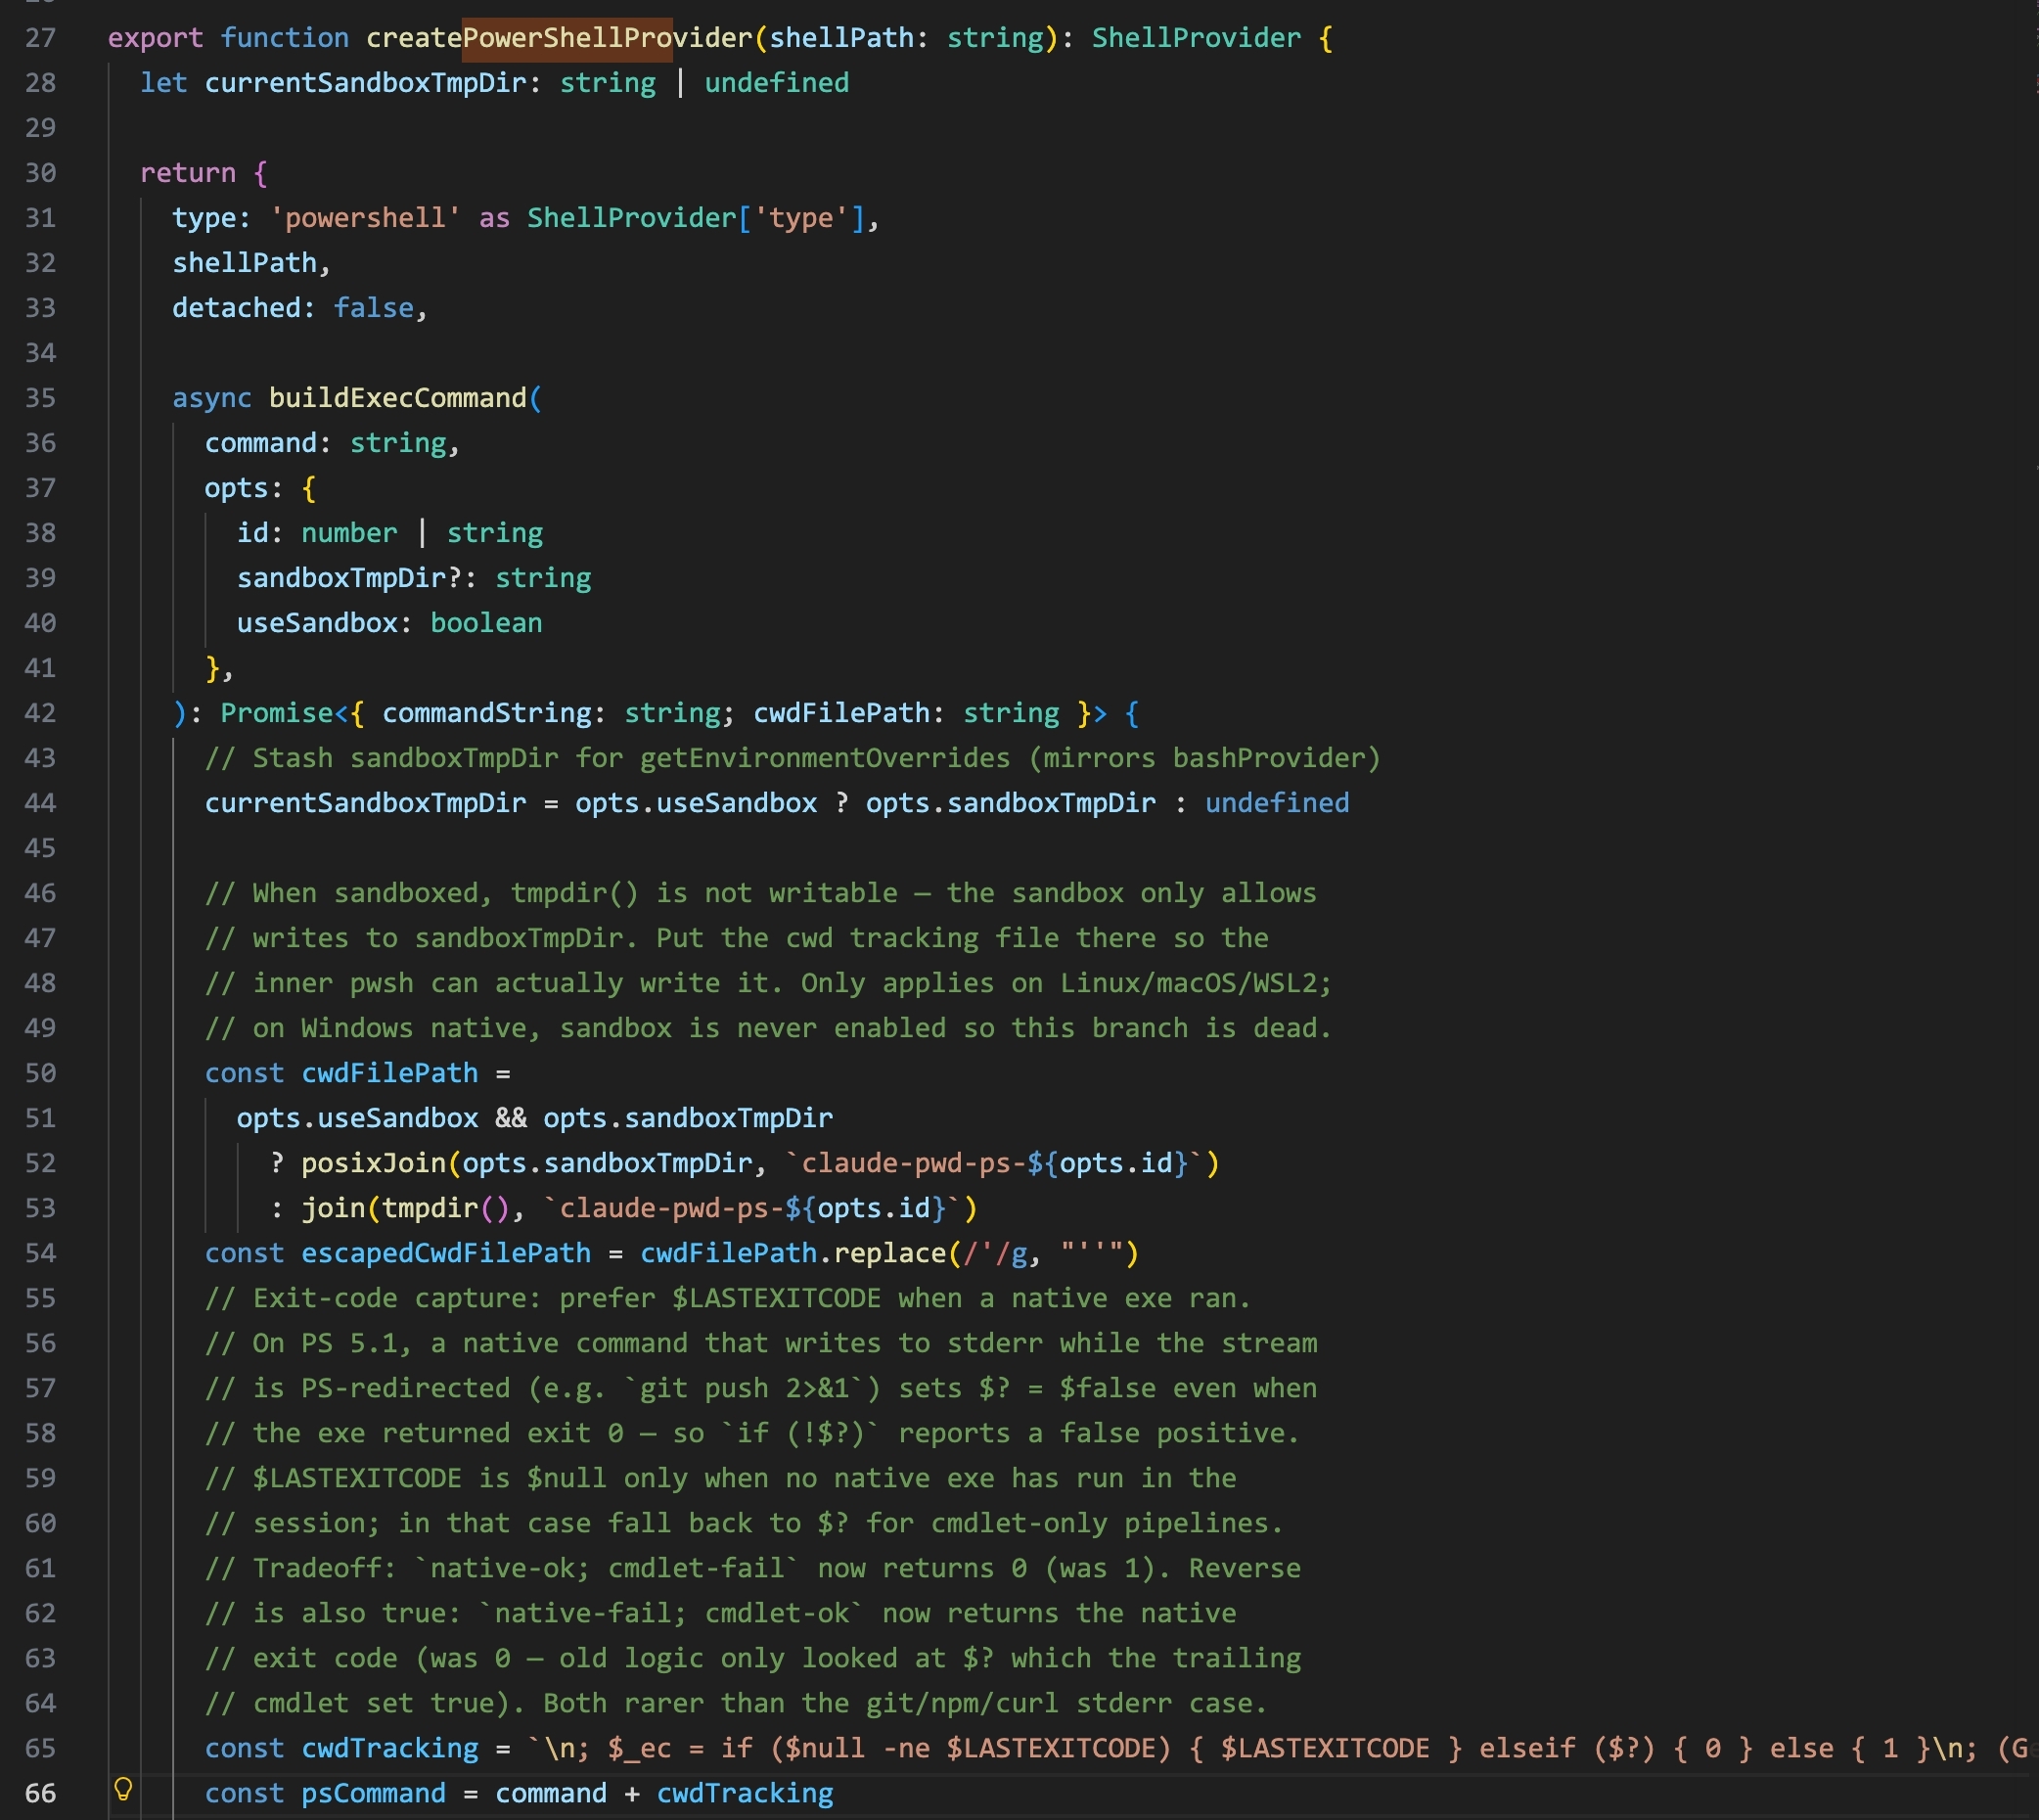Click line number 54 in the gutter
2039x1820 pixels.
[x=40, y=1253]
